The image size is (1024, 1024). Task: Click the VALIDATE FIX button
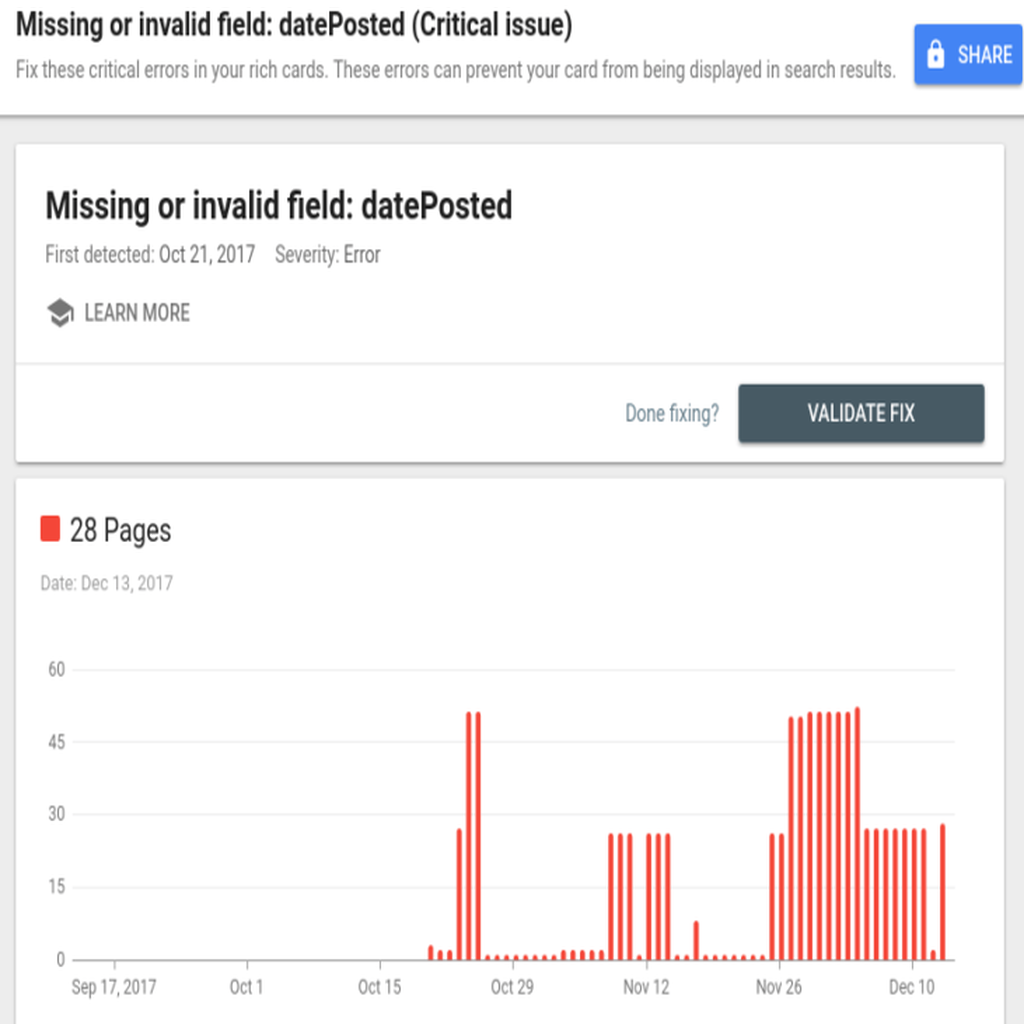click(x=861, y=413)
